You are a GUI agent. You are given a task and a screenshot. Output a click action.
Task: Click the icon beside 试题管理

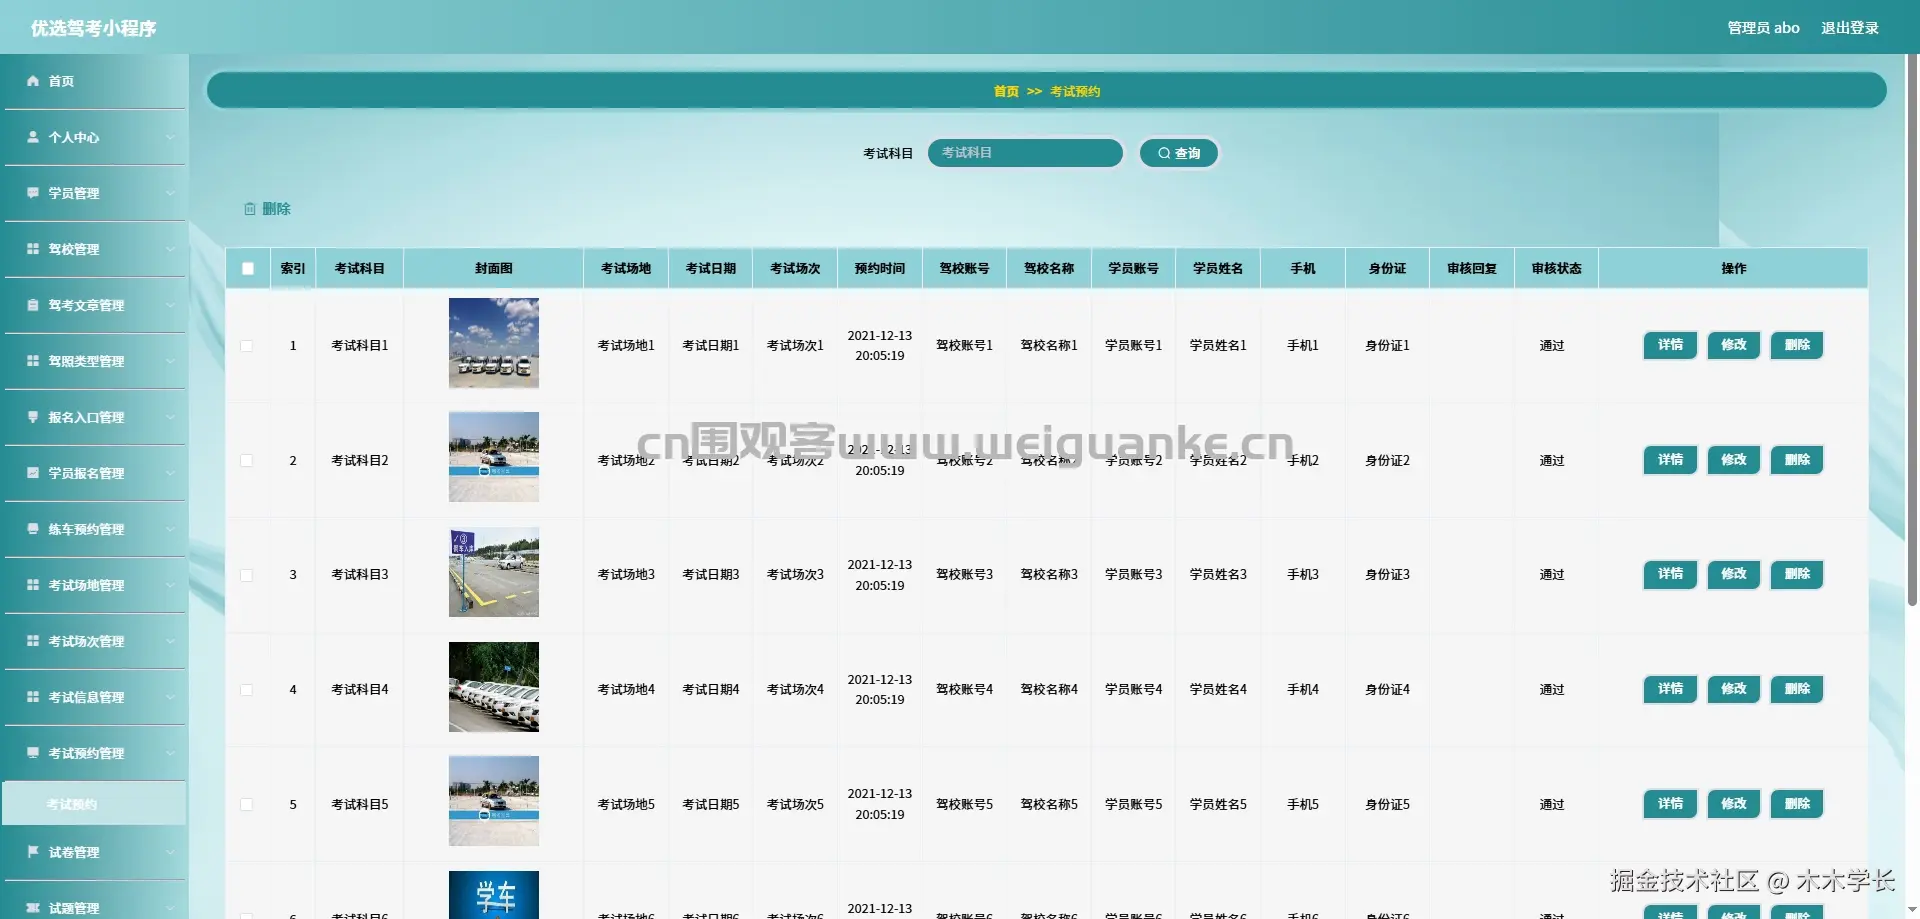33,908
